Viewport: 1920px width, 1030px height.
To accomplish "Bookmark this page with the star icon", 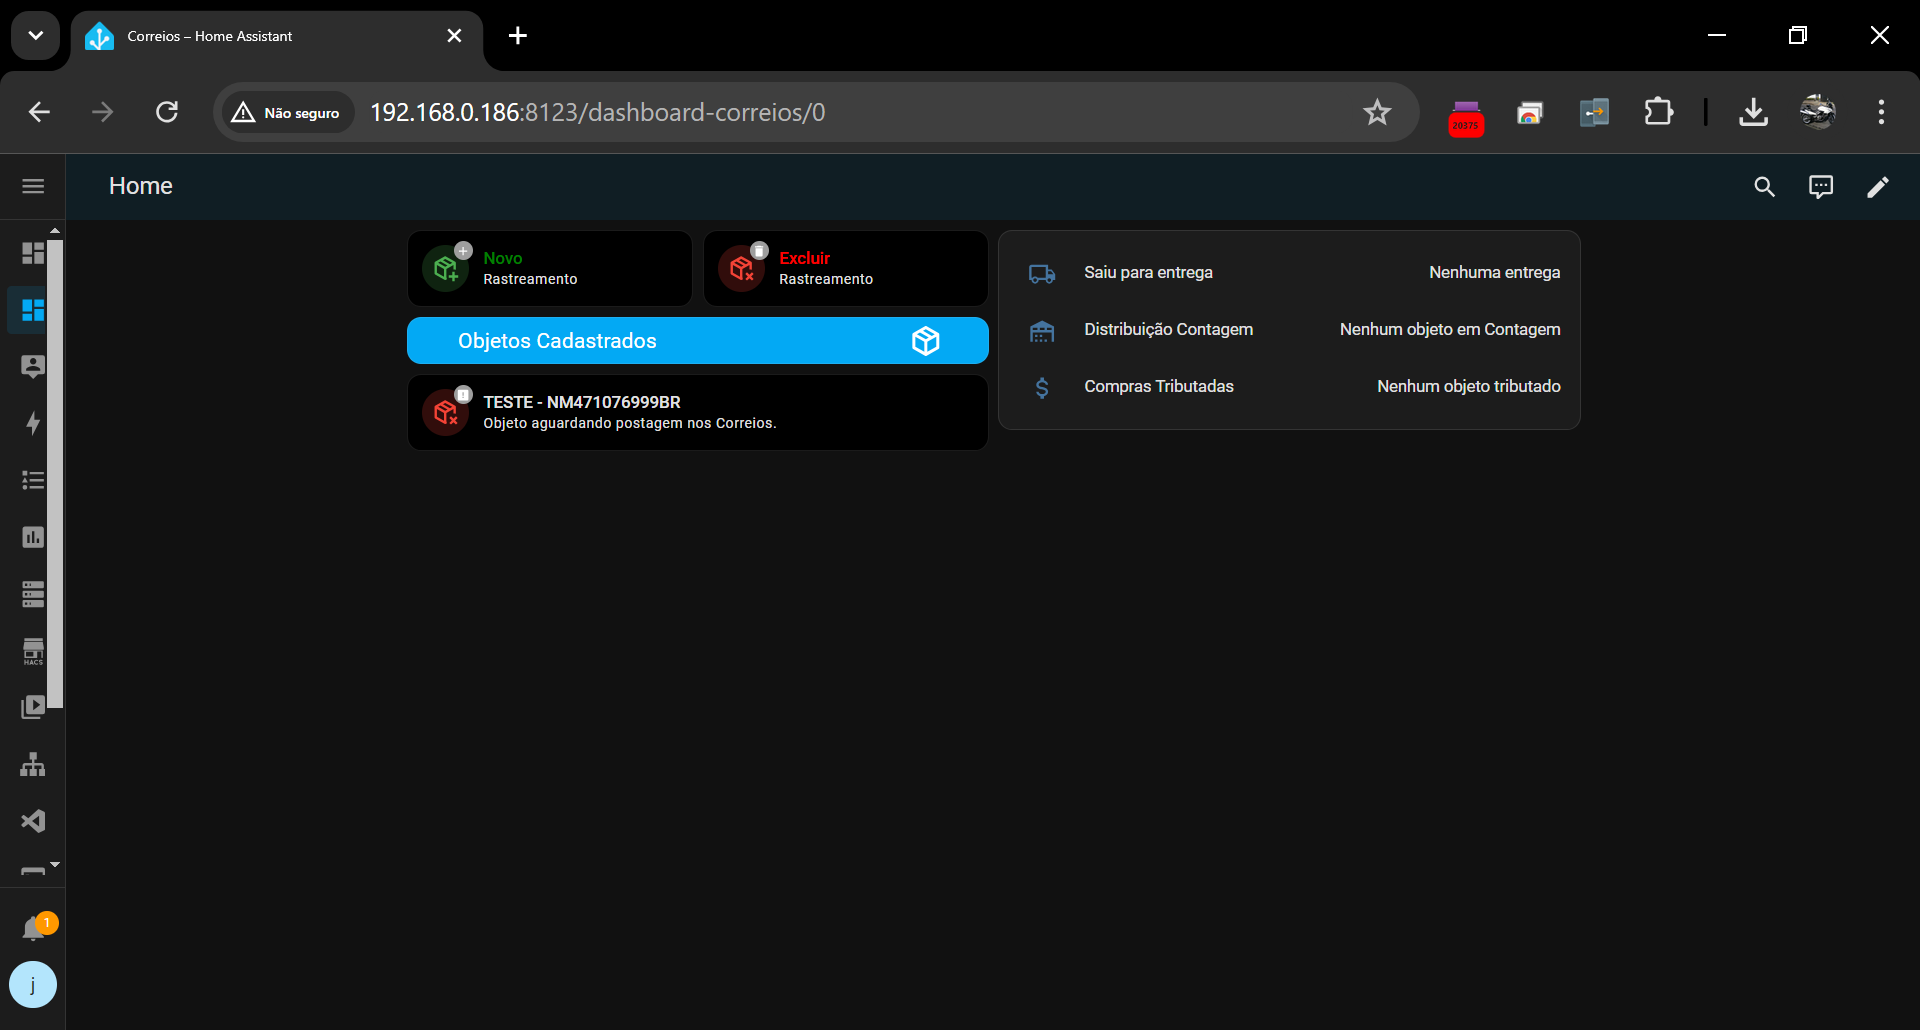I will [x=1377, y=112].
